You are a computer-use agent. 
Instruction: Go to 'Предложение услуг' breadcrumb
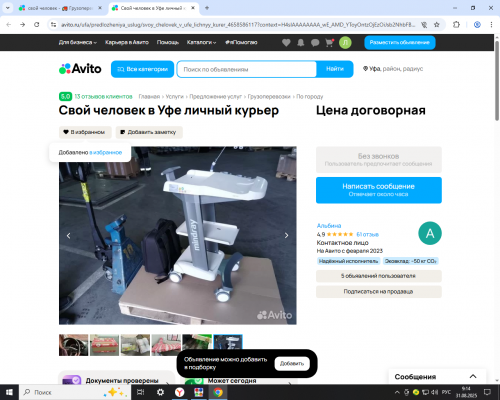coord(215,96)
